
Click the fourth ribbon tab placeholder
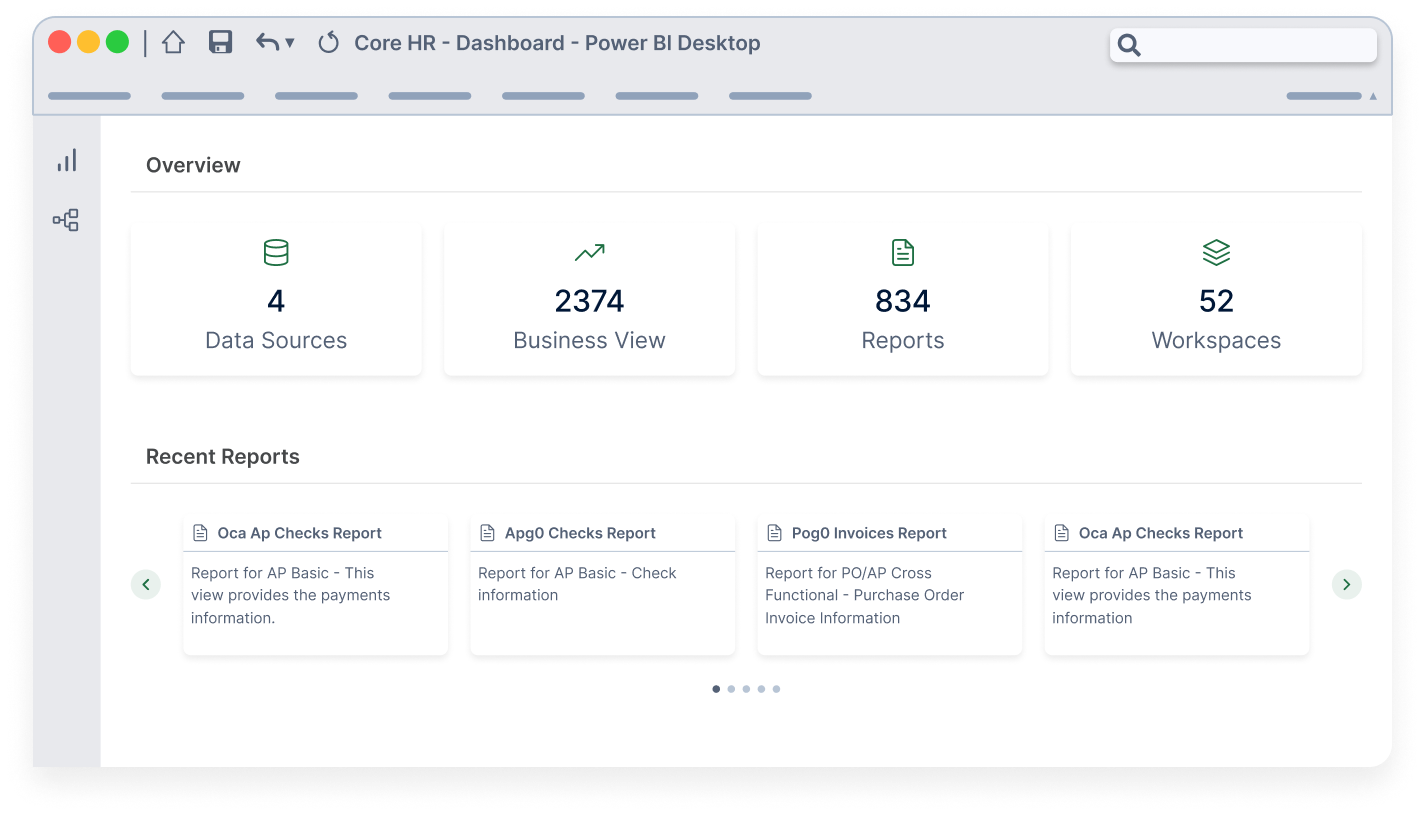[429, 96]
